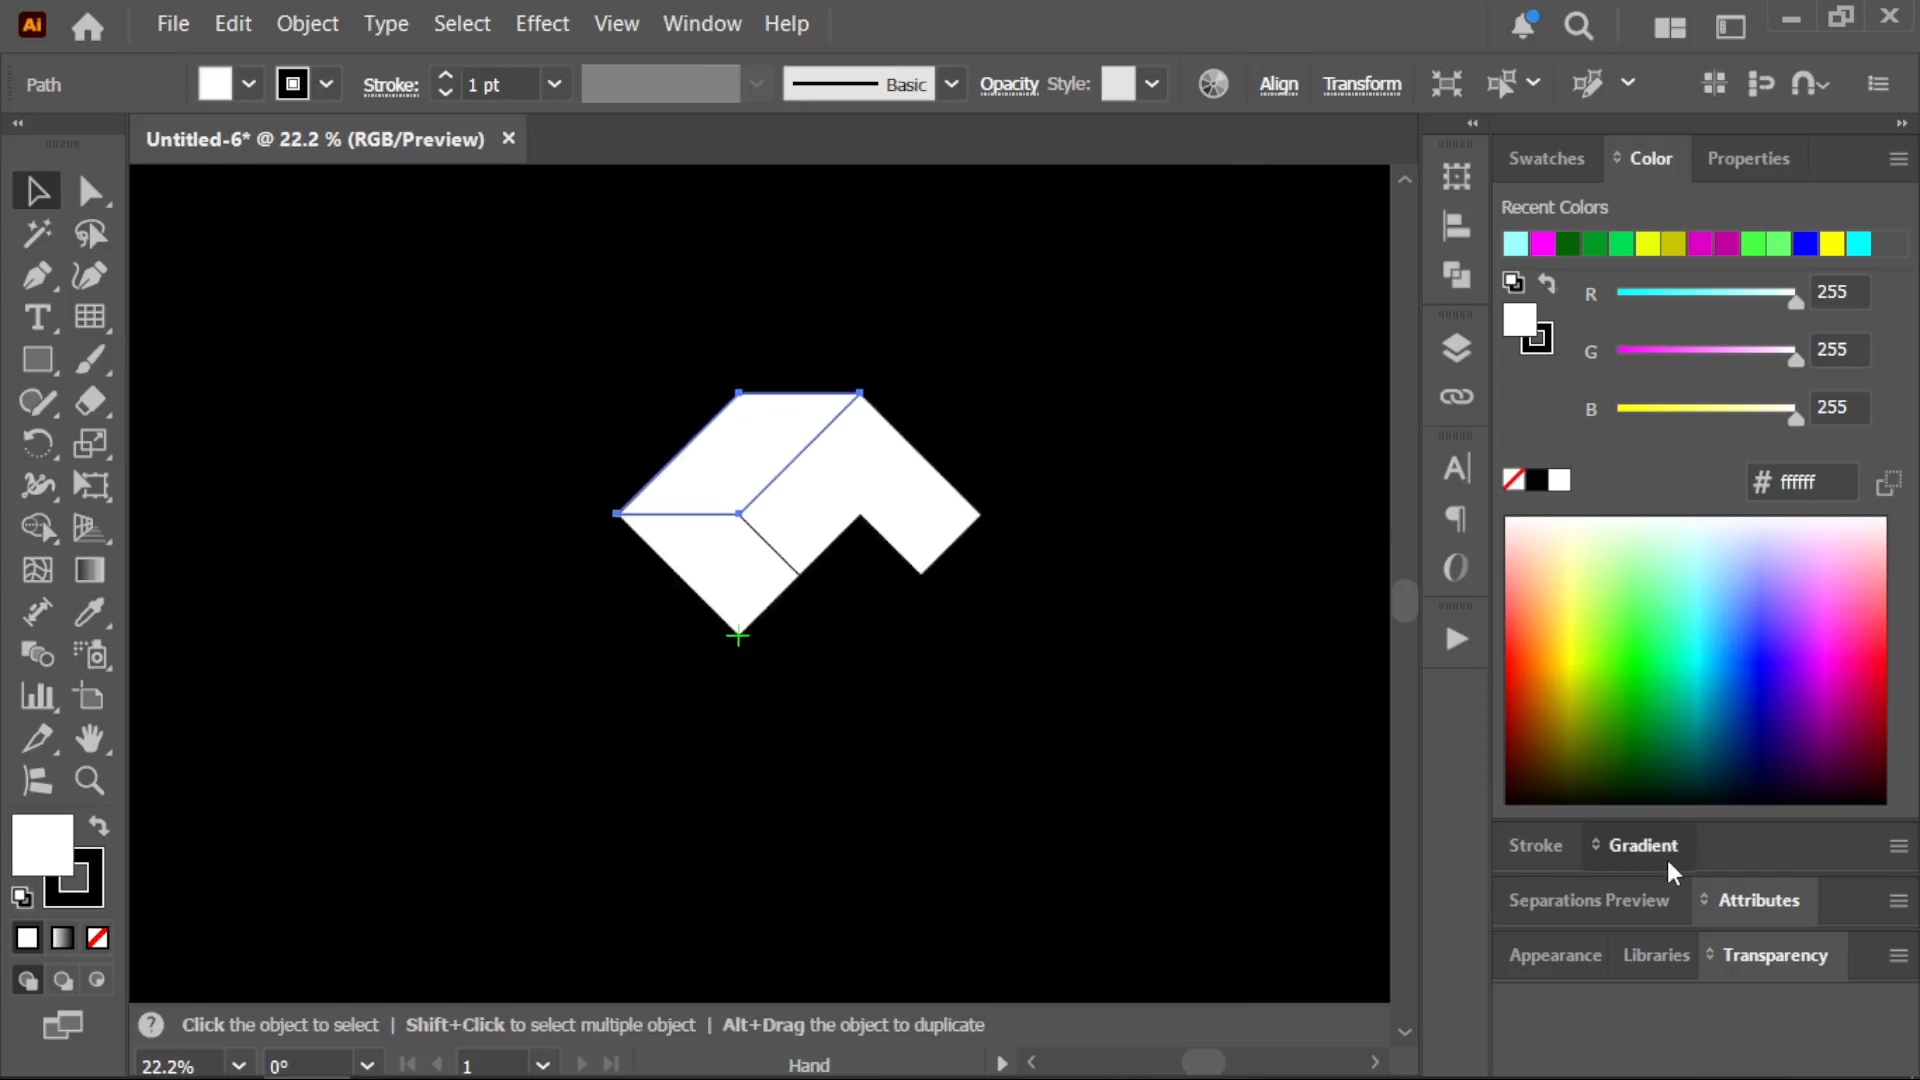Choose the Rectangular Grid tool

[90, 317]
